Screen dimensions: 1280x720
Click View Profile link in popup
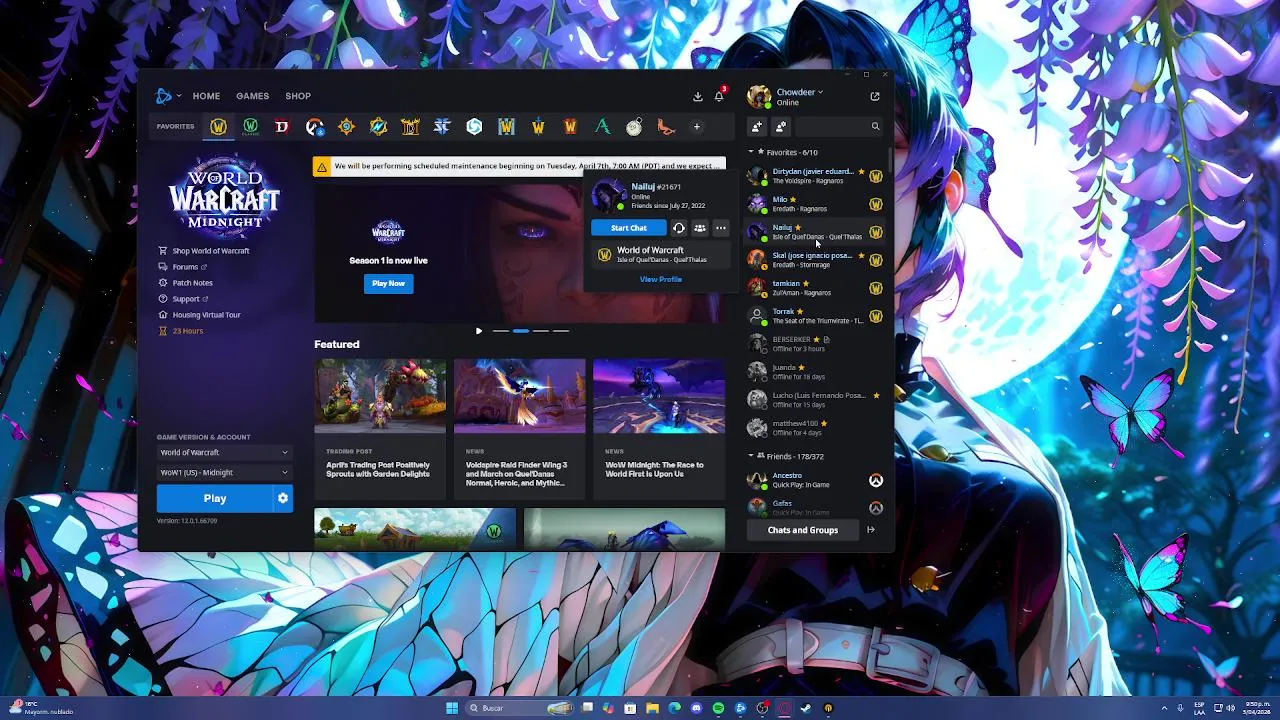tap(661, 279)
